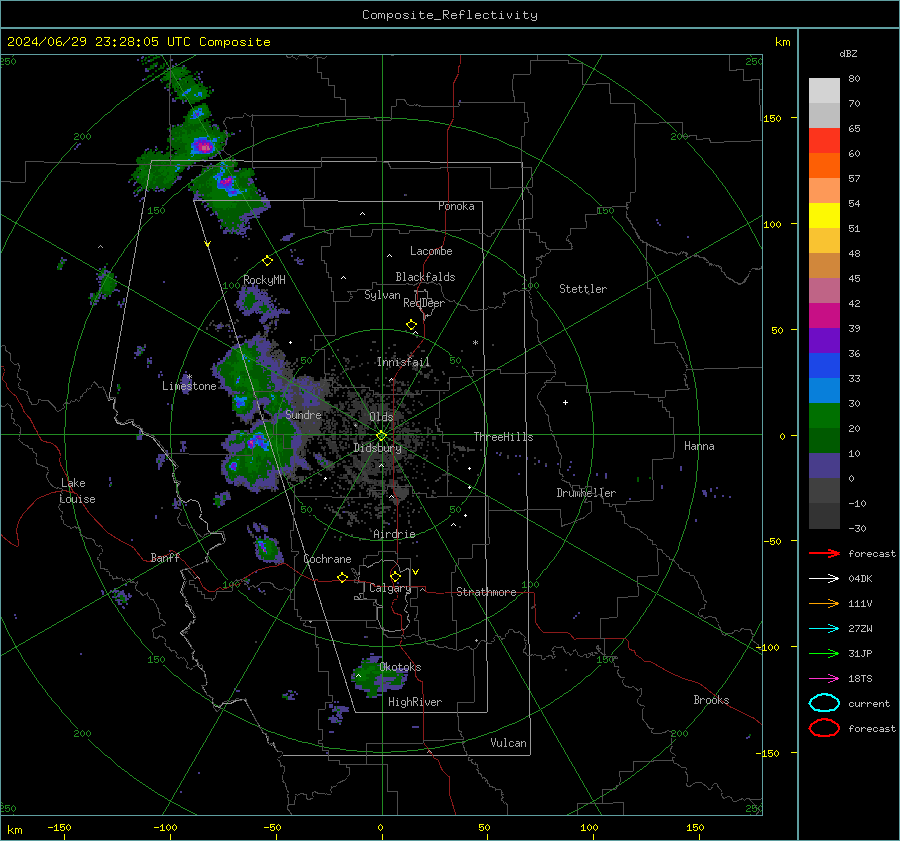
Task: Click the yellow radar-origin diamond above Didsbury
Action: 381,436
